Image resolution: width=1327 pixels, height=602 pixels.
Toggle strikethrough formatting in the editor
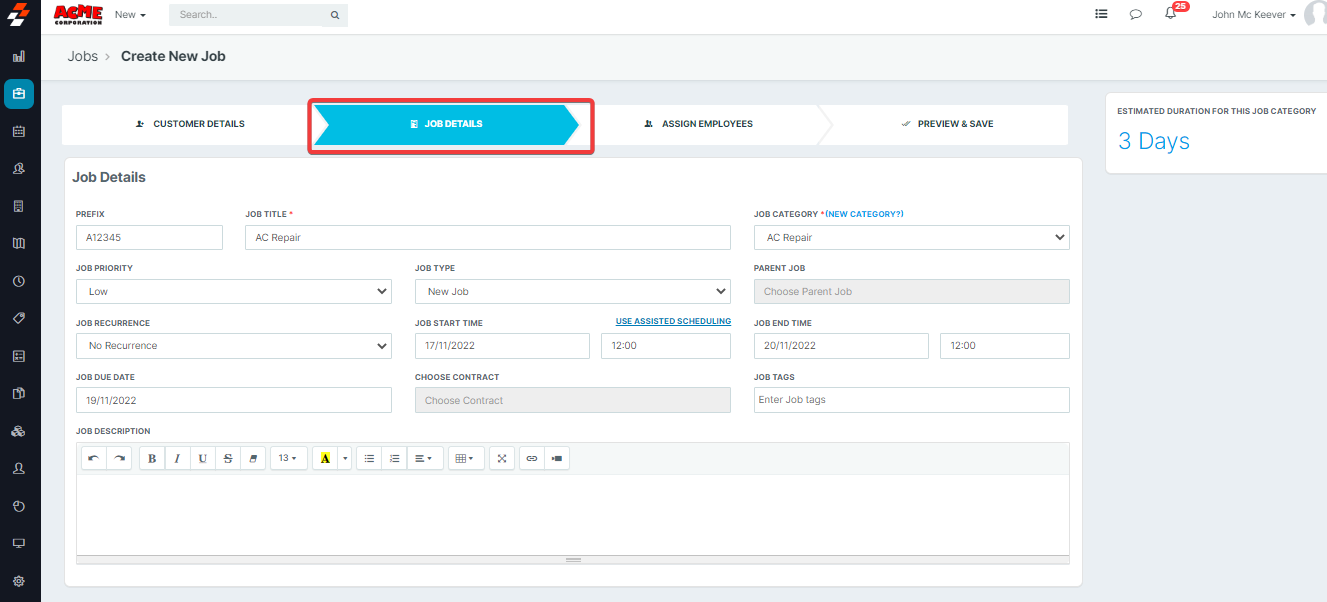228,458
